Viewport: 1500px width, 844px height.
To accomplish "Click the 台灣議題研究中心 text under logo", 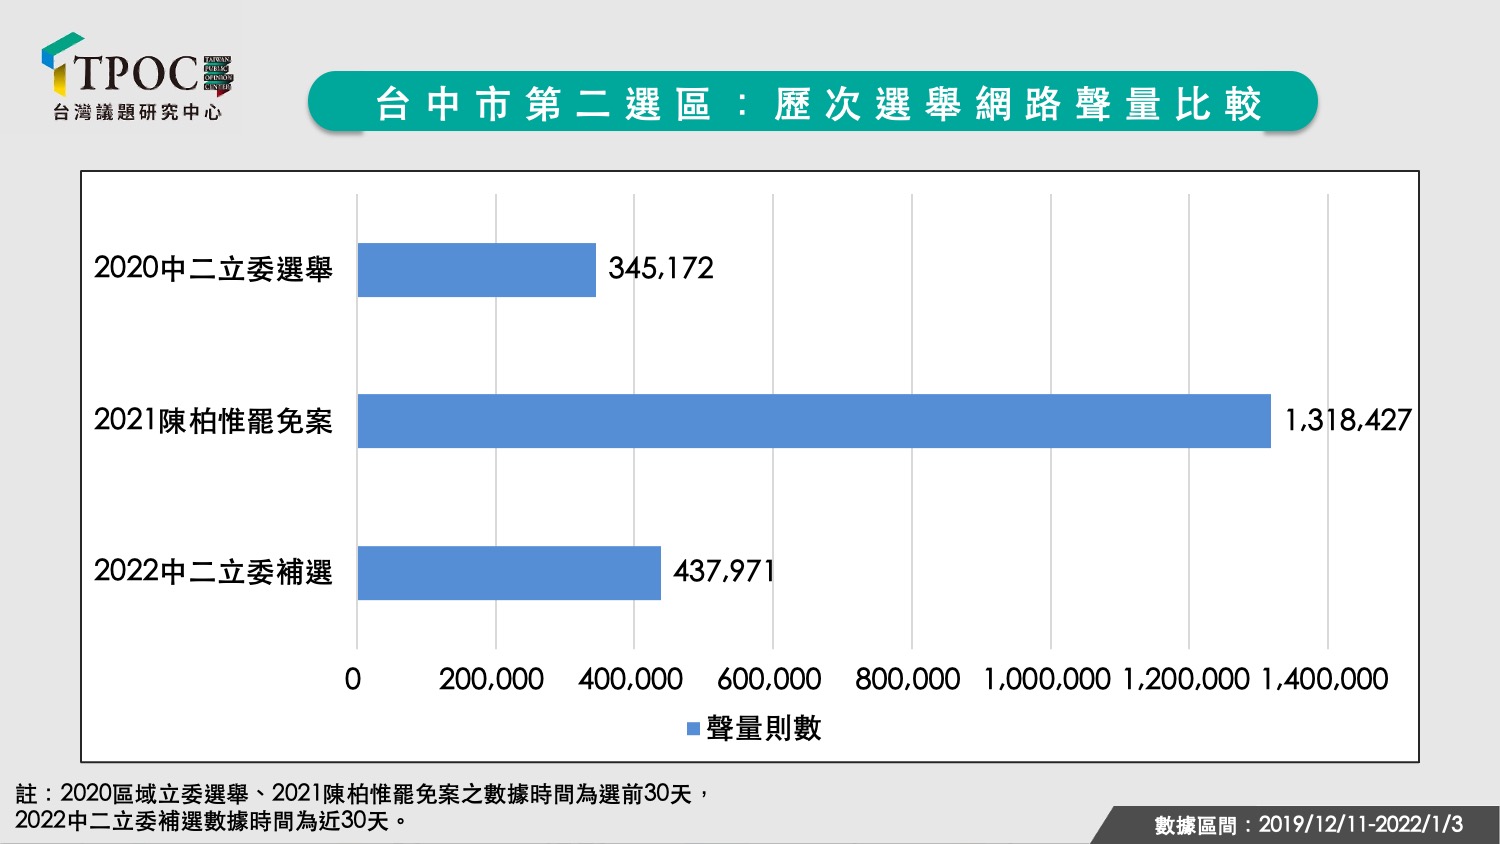I will (x=137, y=113).
